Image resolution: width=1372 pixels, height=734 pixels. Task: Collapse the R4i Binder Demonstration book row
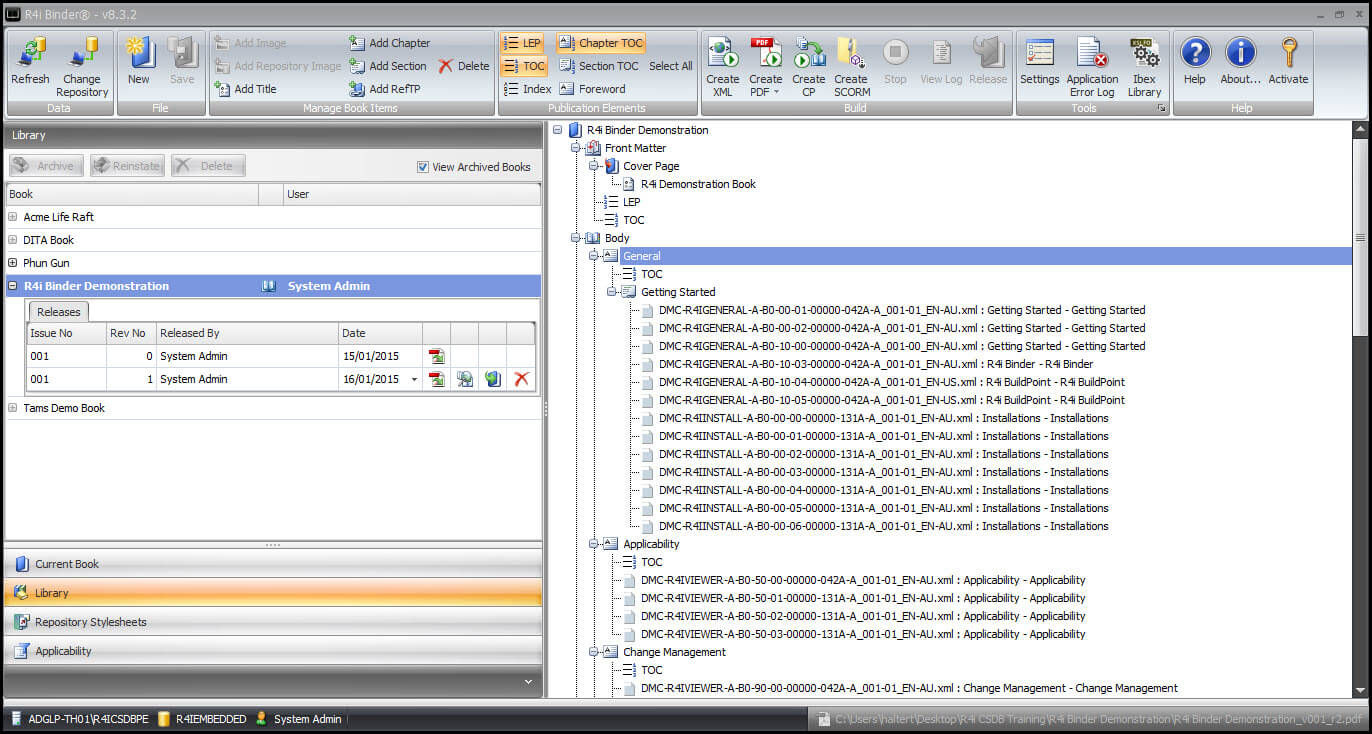tap(13, 286)
